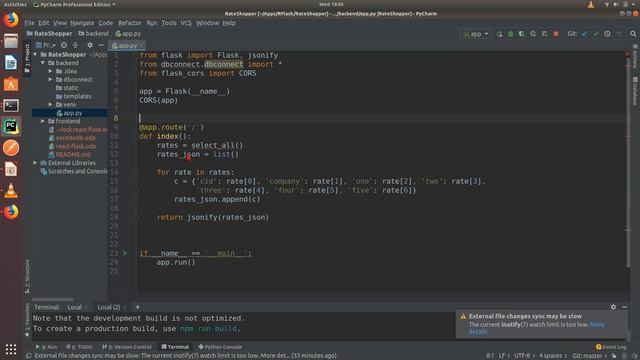
Task: Select templates folder in project tree
Action: pyautogui.click(x=77, y=96)
